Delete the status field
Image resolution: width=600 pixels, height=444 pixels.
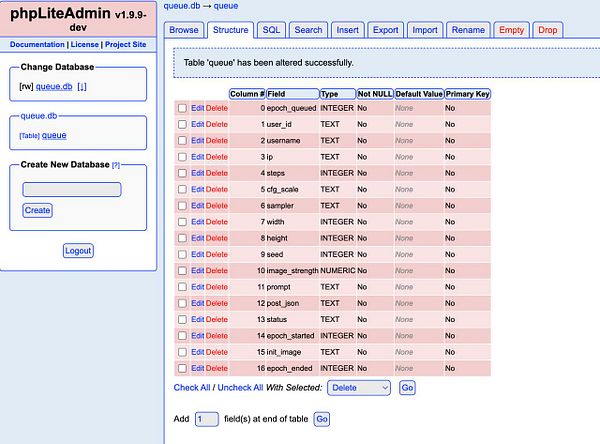(217, 320)
